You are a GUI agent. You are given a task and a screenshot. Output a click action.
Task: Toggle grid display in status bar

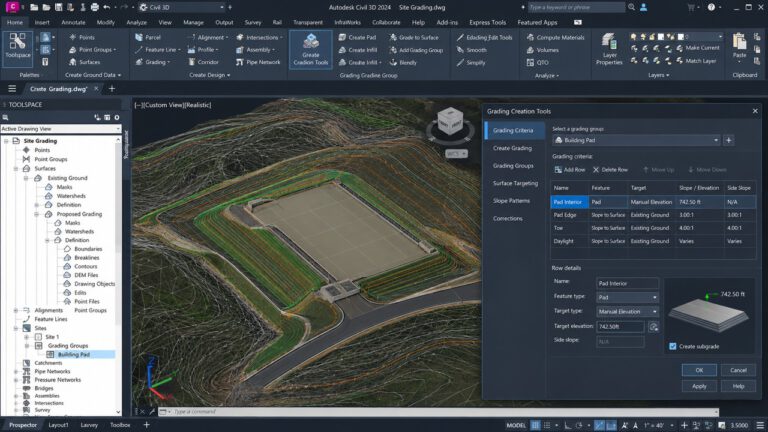535,425
